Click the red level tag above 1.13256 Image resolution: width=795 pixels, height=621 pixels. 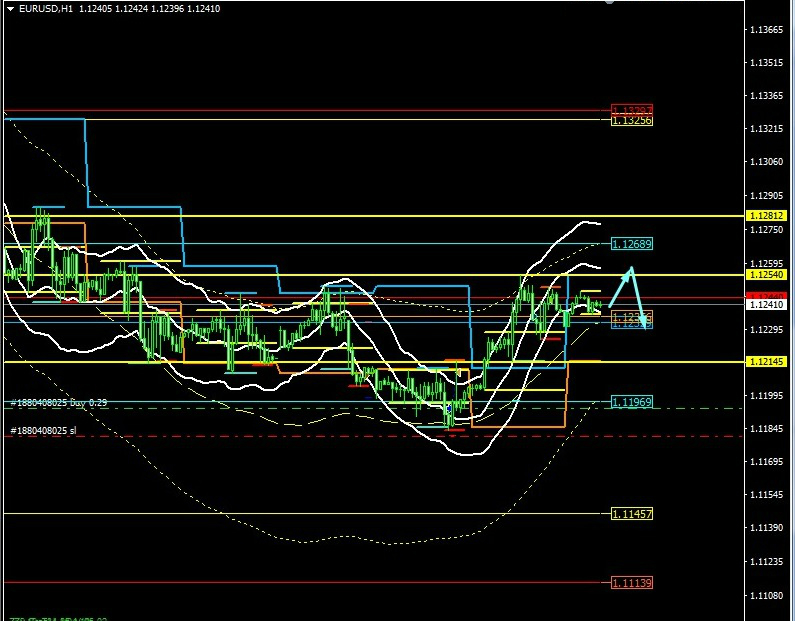coord(631,110)
